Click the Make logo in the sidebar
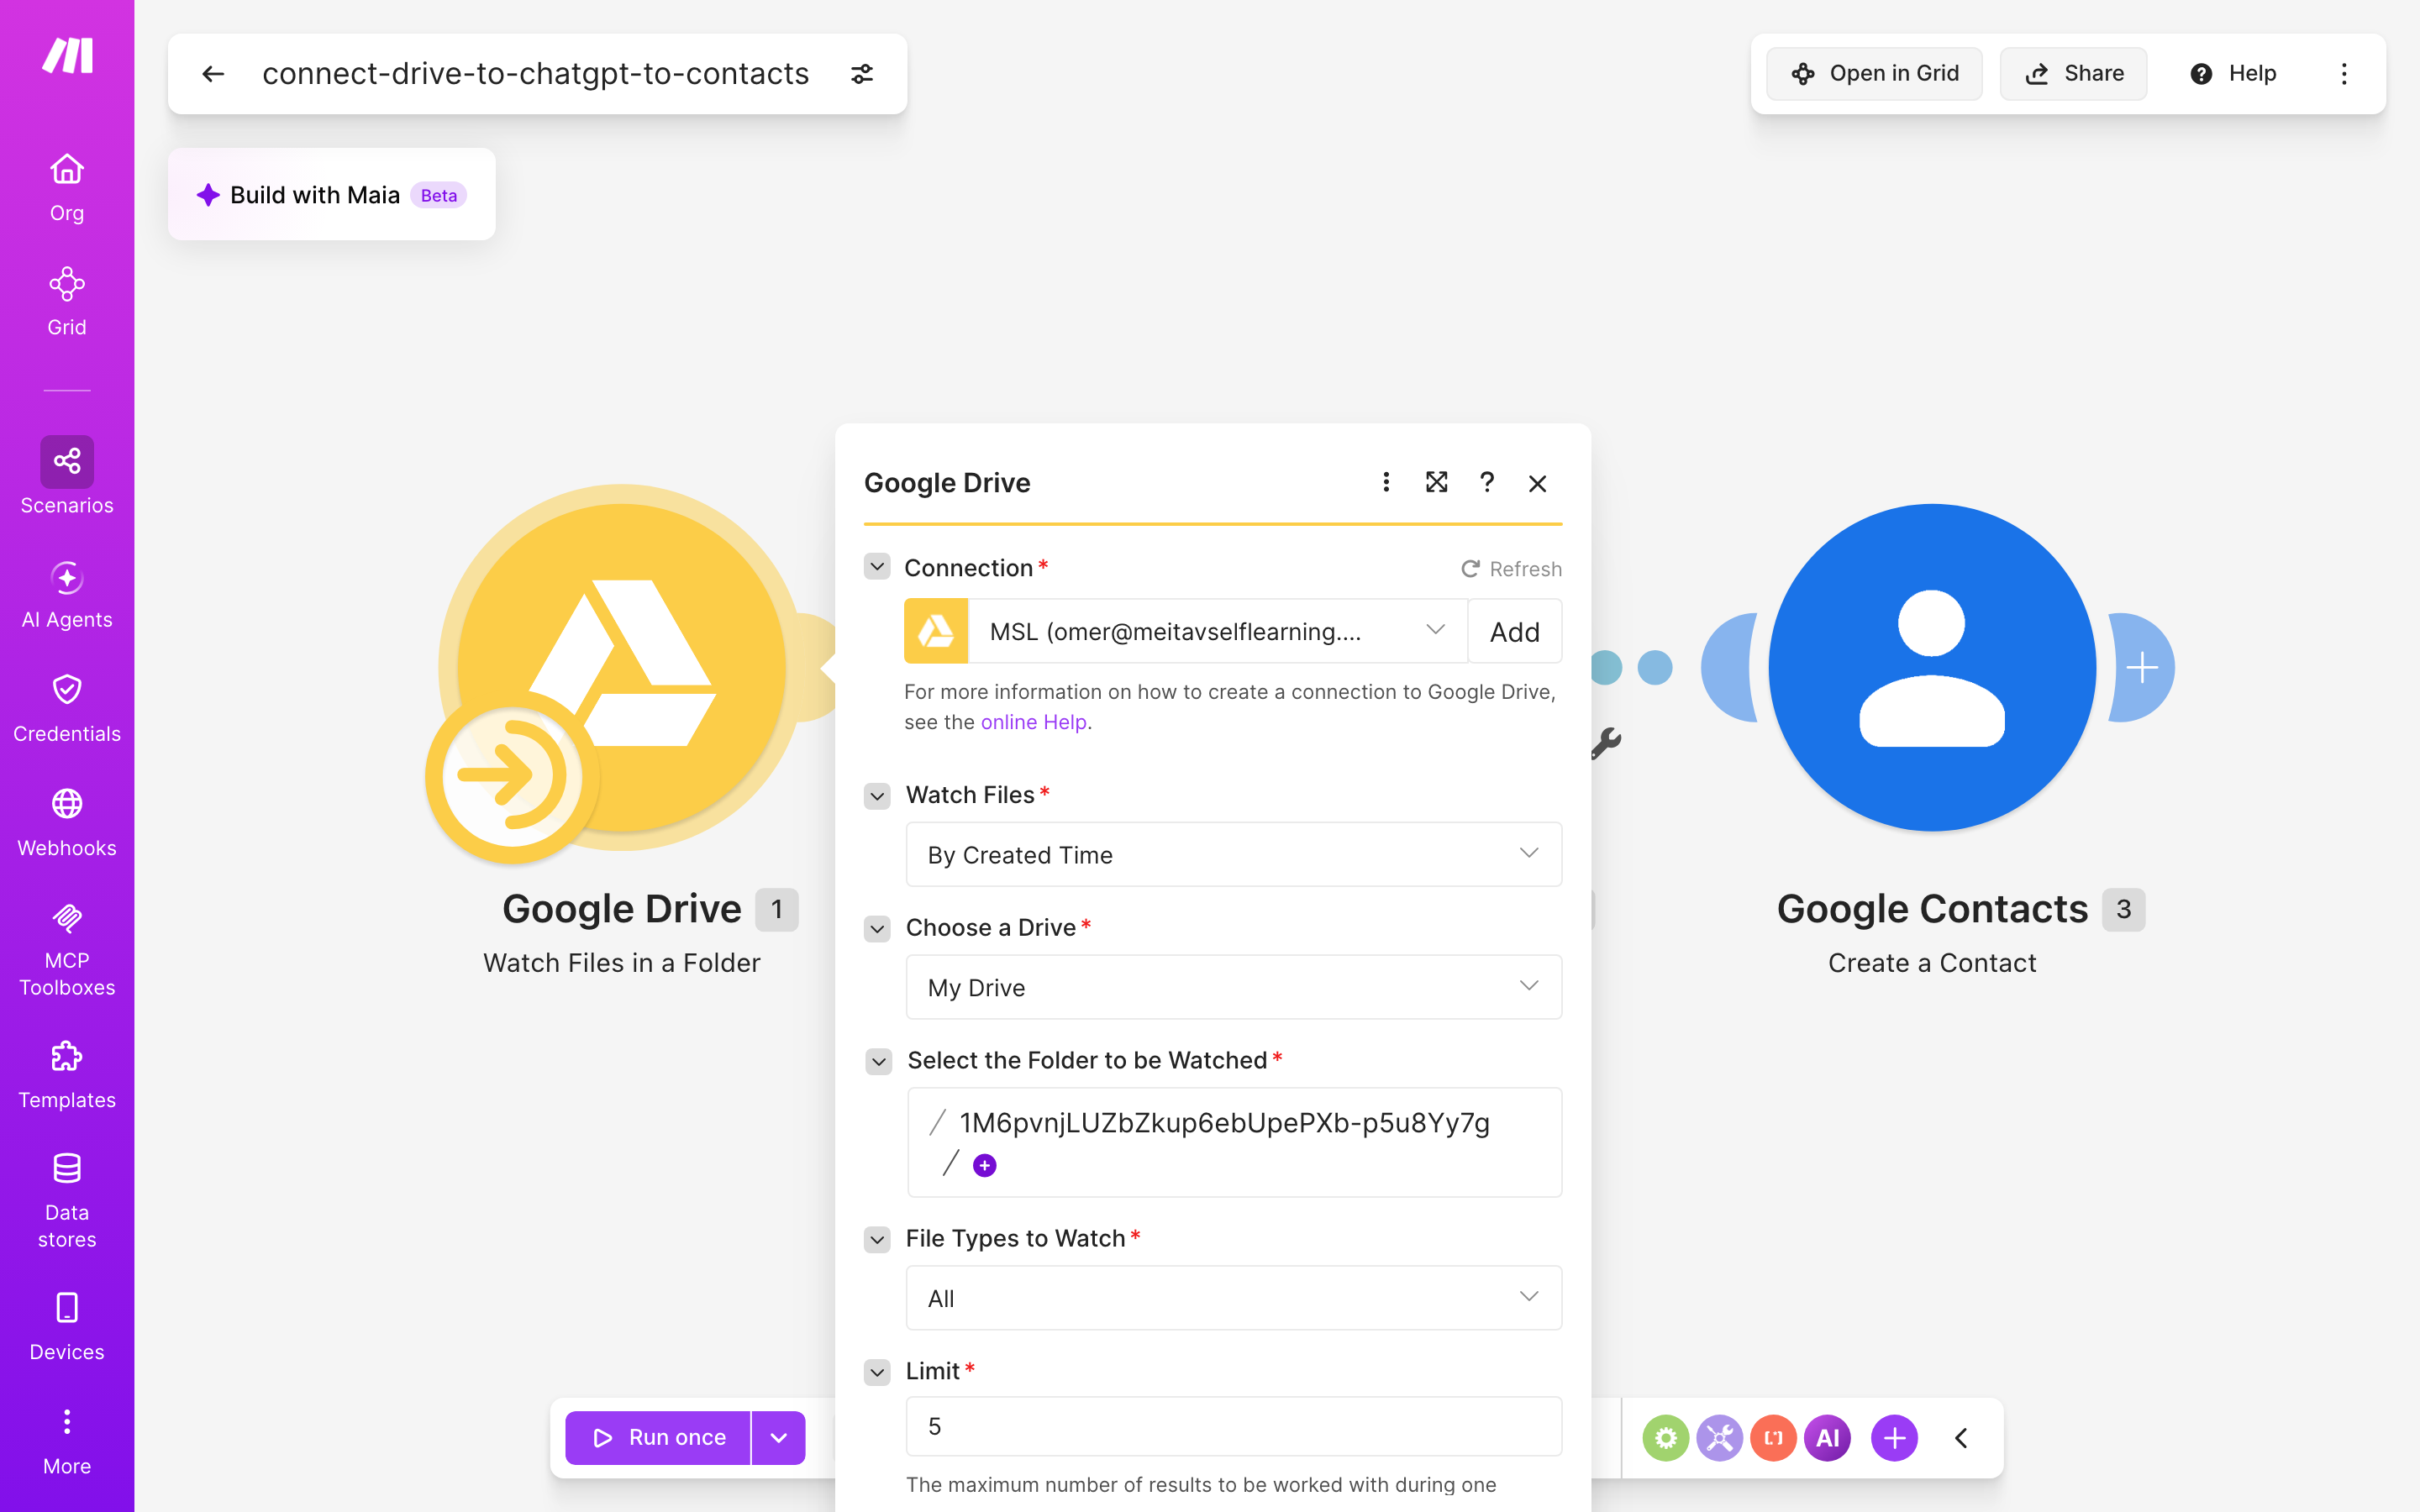This screenshot has height=1512, width=2420. [x=67, y=55]
